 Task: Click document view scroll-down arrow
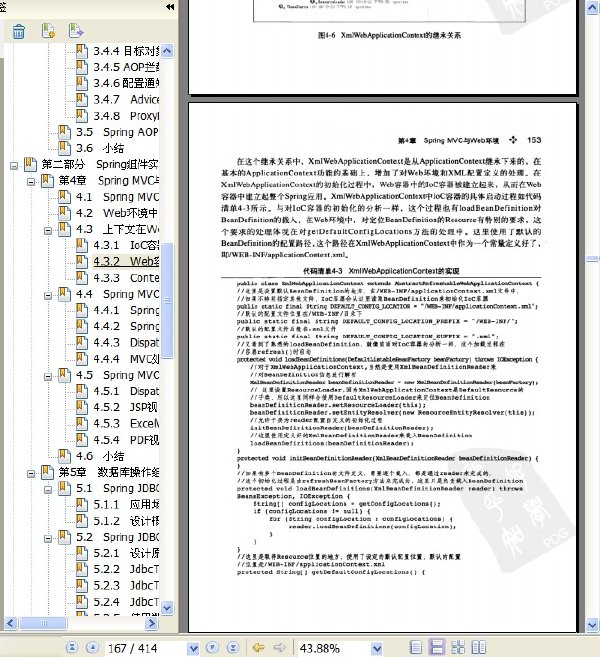[x=592, y=625]
